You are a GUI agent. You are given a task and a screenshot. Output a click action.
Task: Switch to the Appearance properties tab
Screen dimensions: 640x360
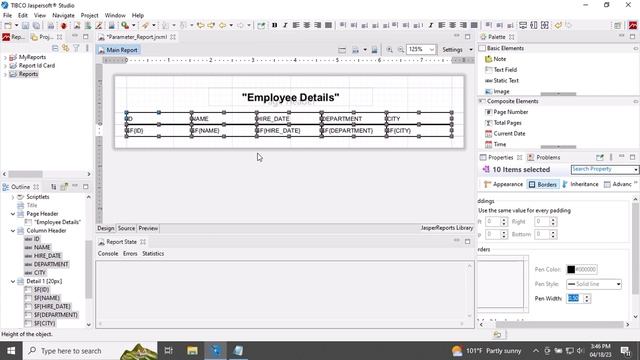tap(503, 184)
